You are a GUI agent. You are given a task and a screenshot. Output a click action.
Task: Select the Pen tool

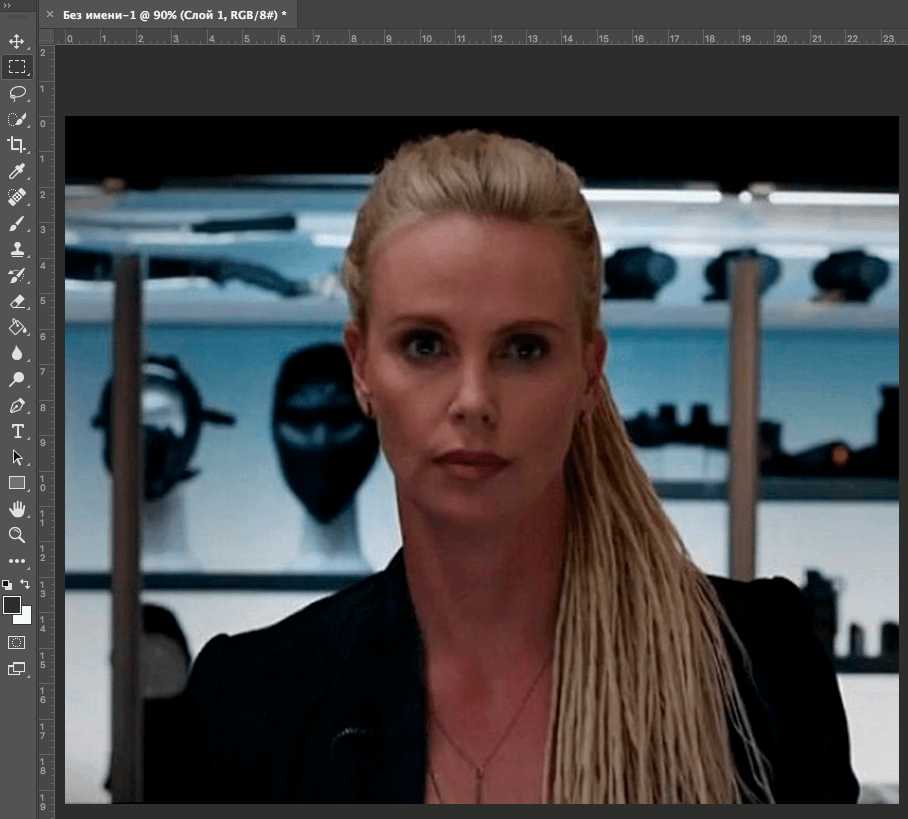pyautogui.click(x=17, y=405)
